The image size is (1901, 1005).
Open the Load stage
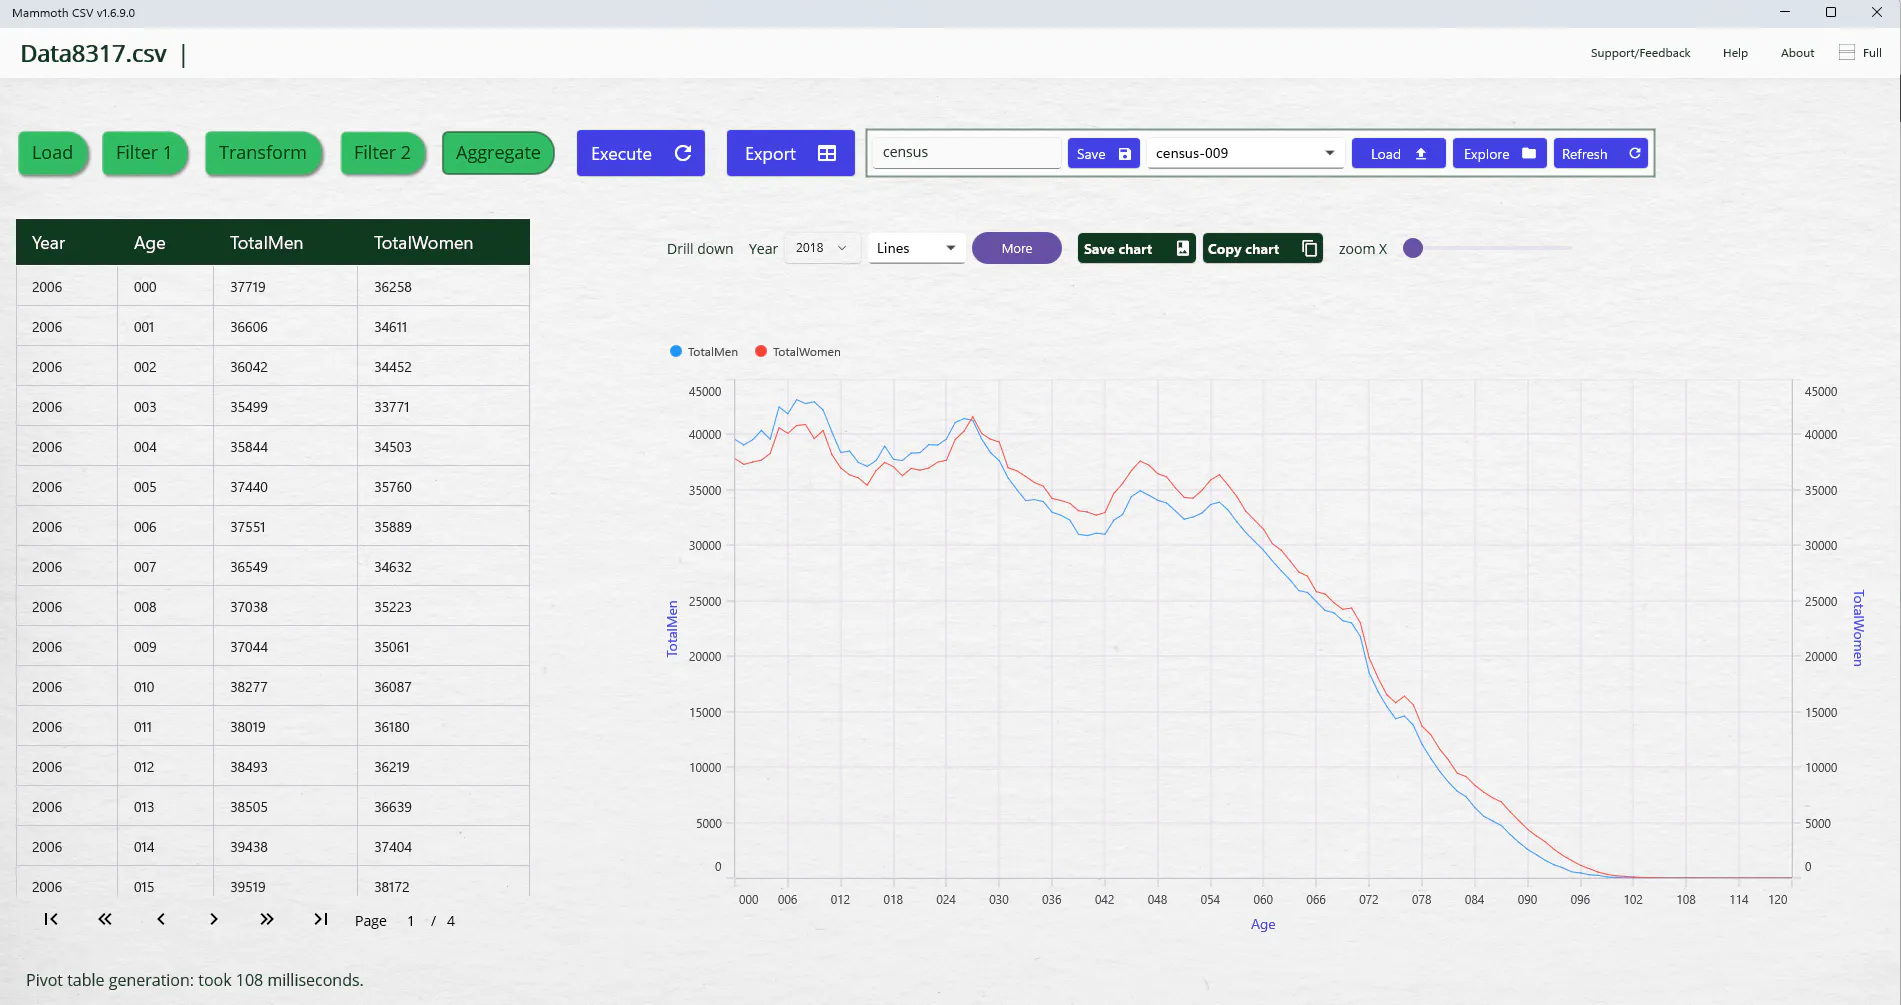click(52, 153)
